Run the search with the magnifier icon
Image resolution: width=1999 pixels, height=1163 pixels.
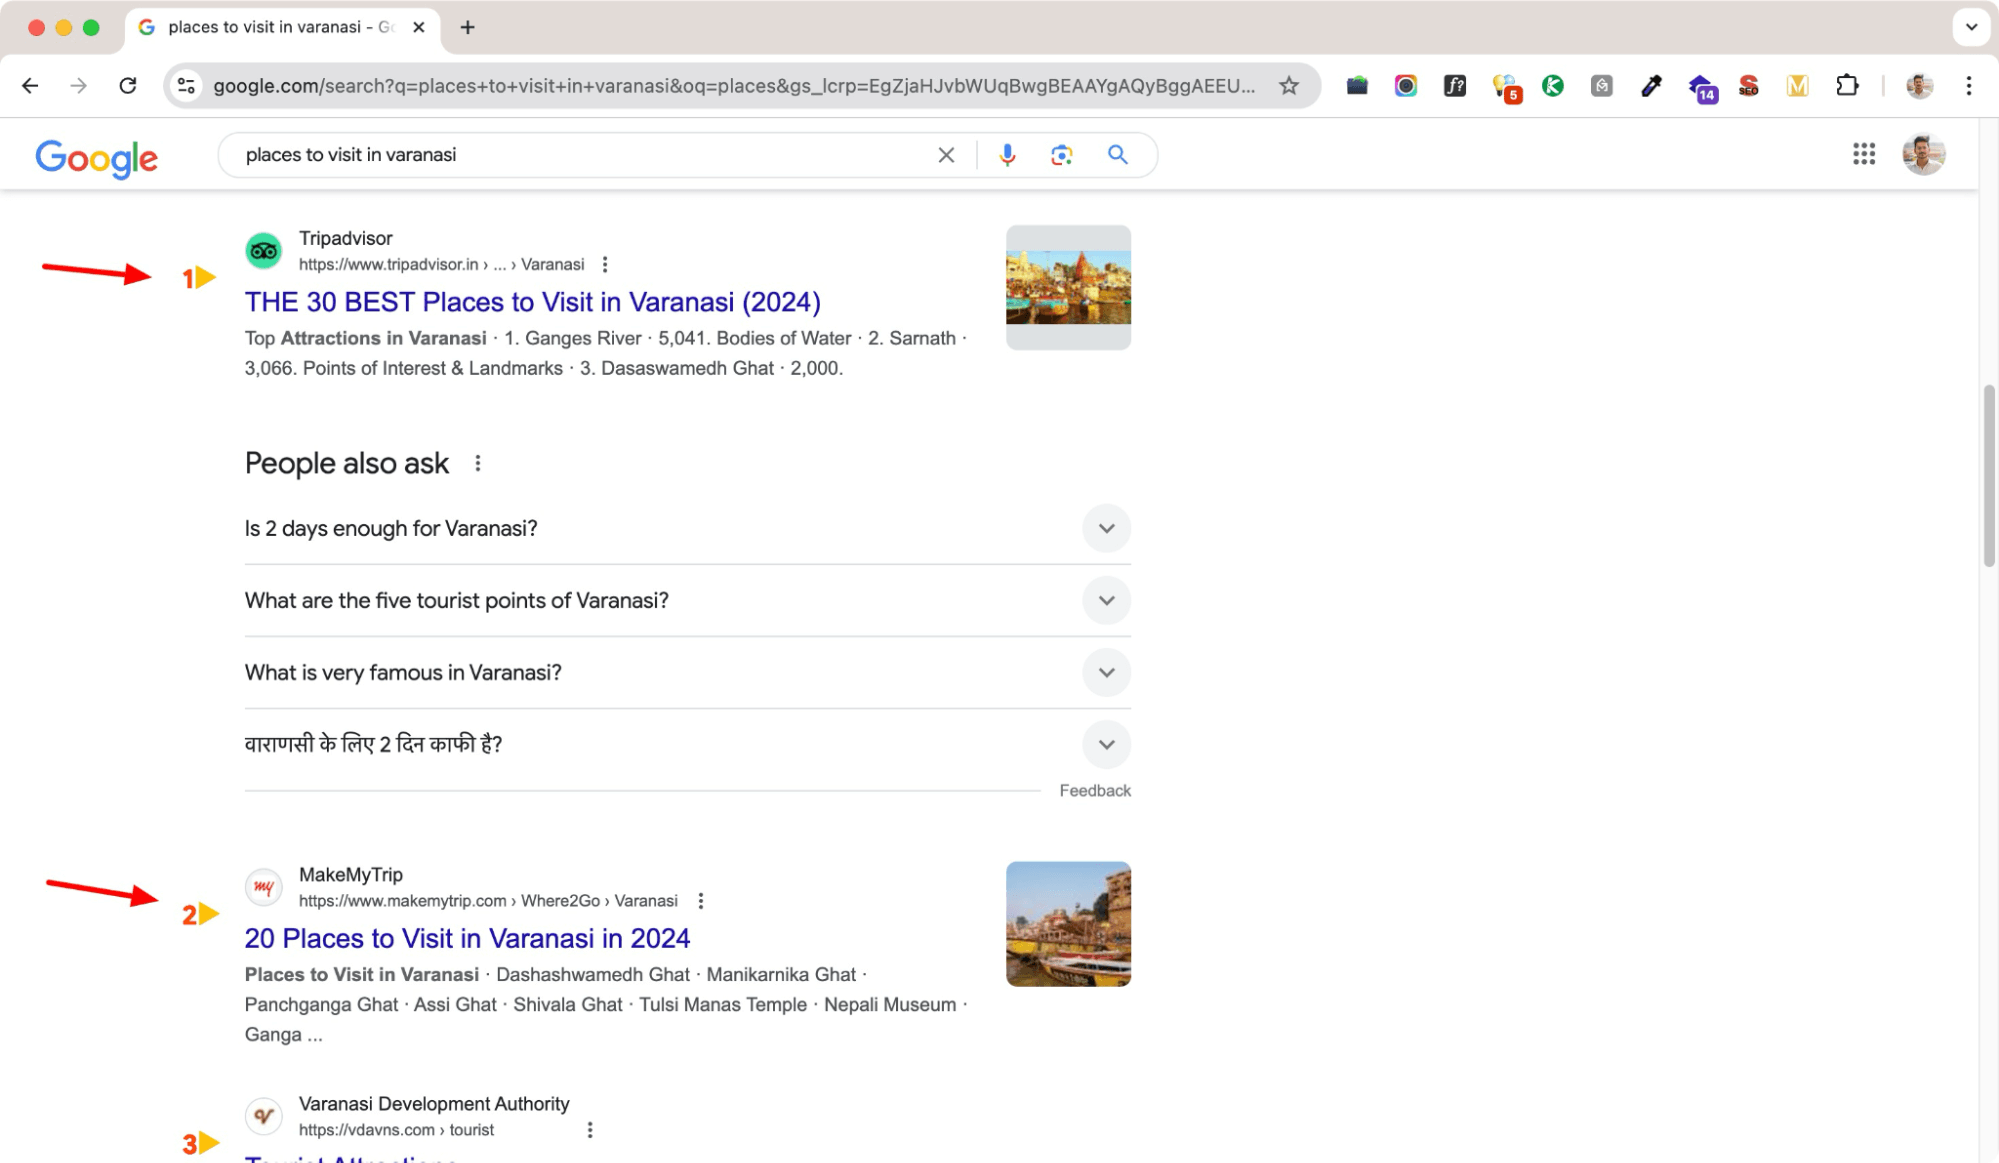(1117, 154)
